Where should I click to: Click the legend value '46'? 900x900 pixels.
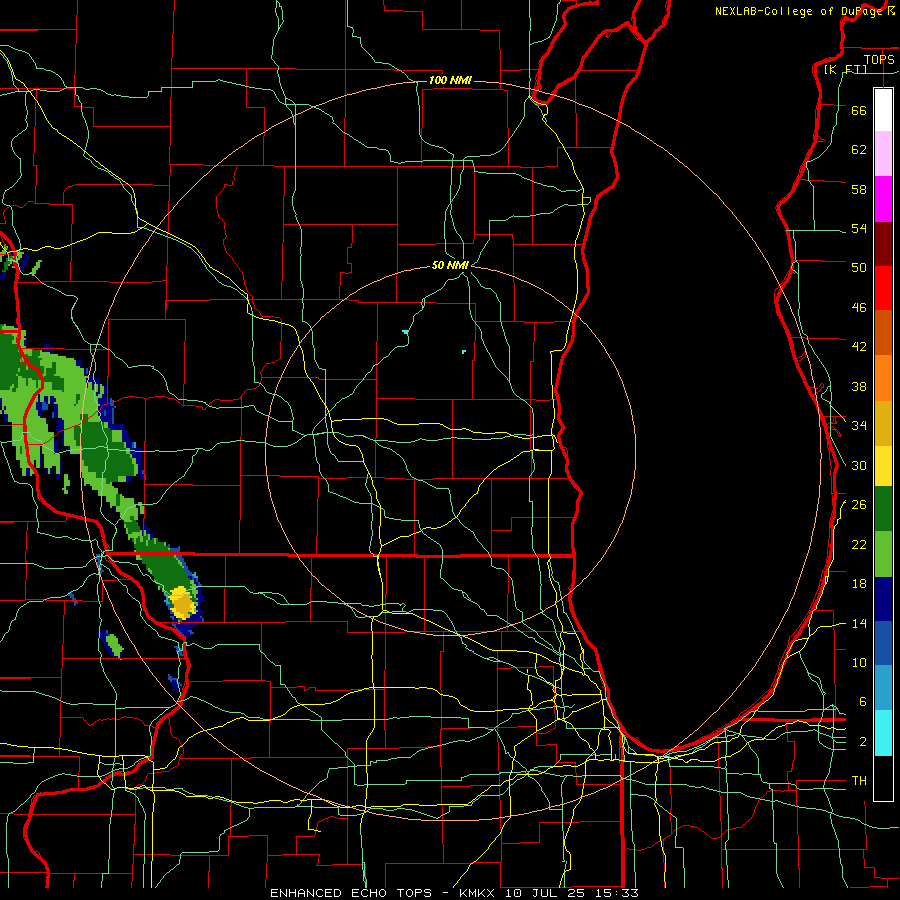click(x=859, y=308)
